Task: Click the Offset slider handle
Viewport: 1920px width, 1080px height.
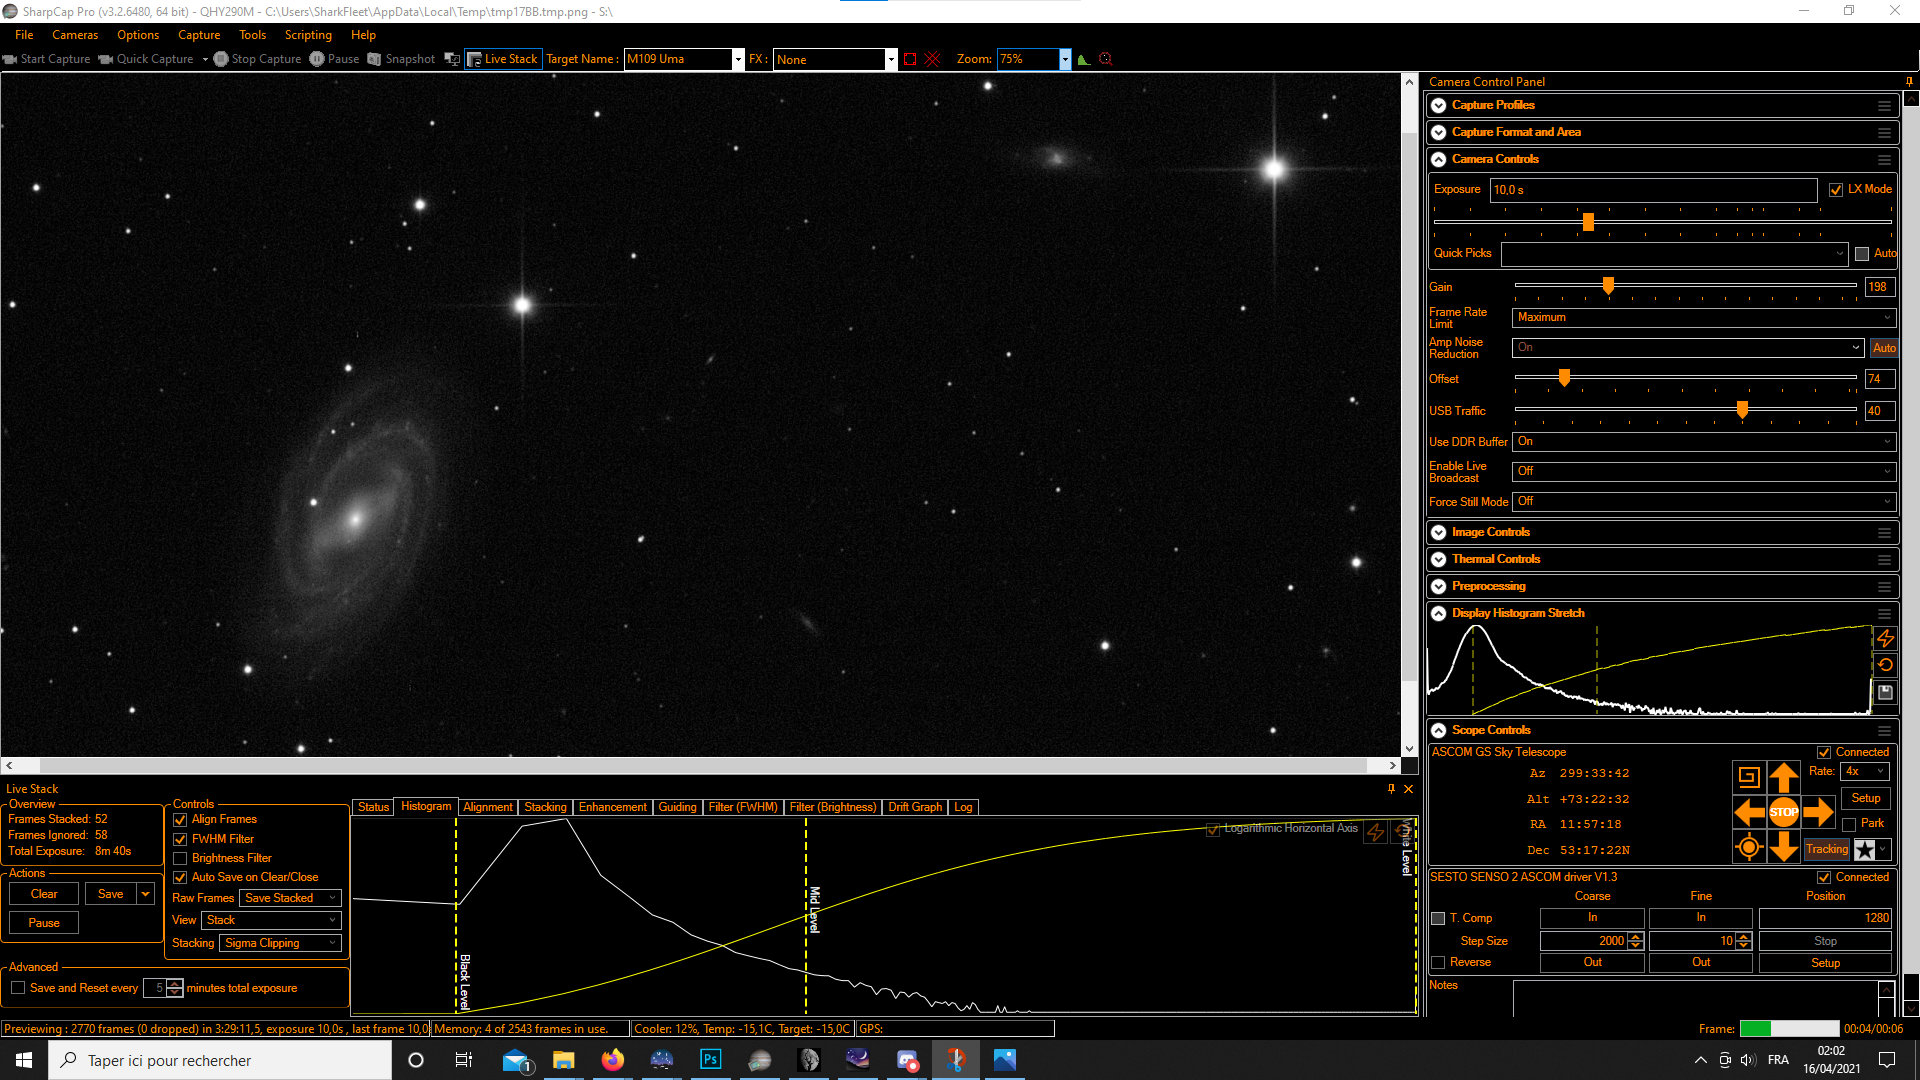Action: tap(1564, 378)
